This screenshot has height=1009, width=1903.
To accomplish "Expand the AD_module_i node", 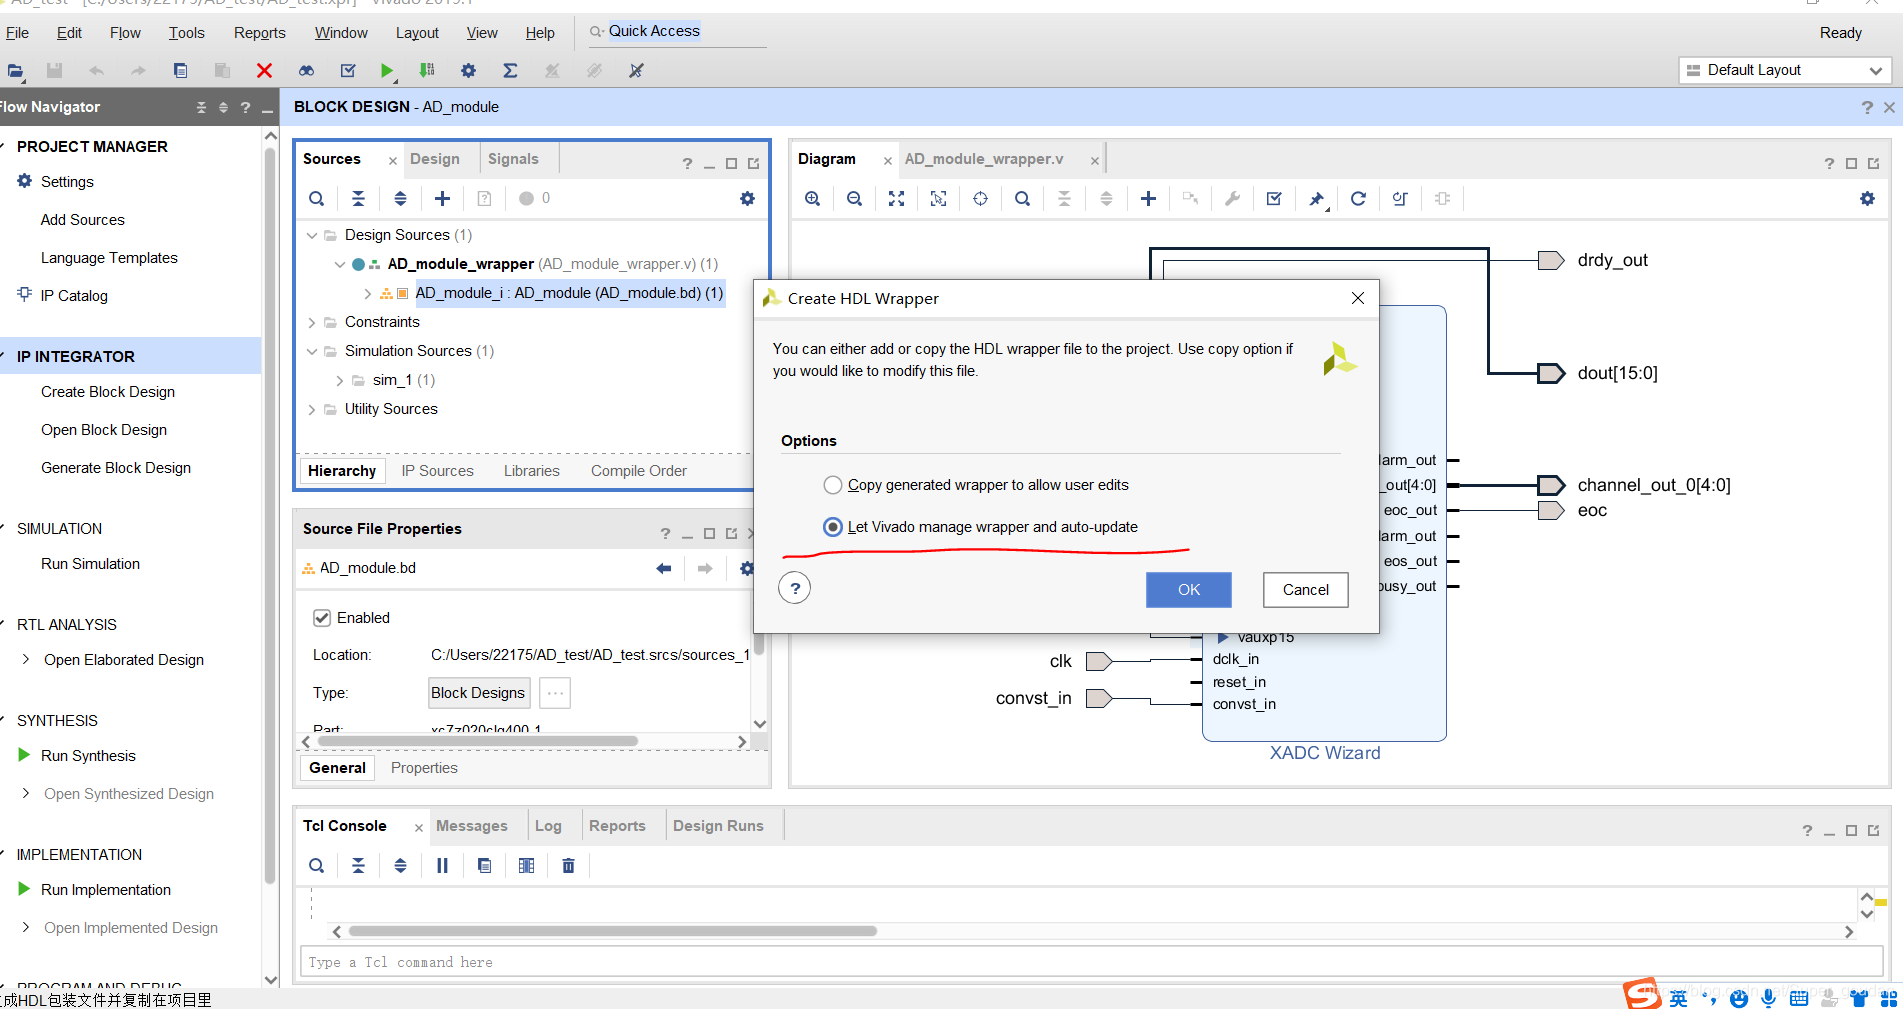I will tap(367, 293).
